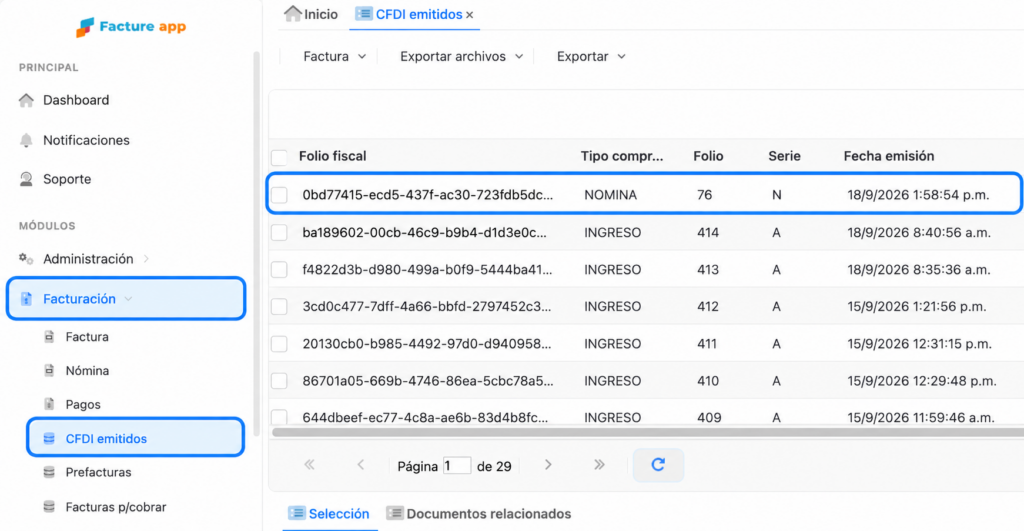Click the Prefacturas database icon
Viewport: 1024px width, 531px height.
pos(49,472)
